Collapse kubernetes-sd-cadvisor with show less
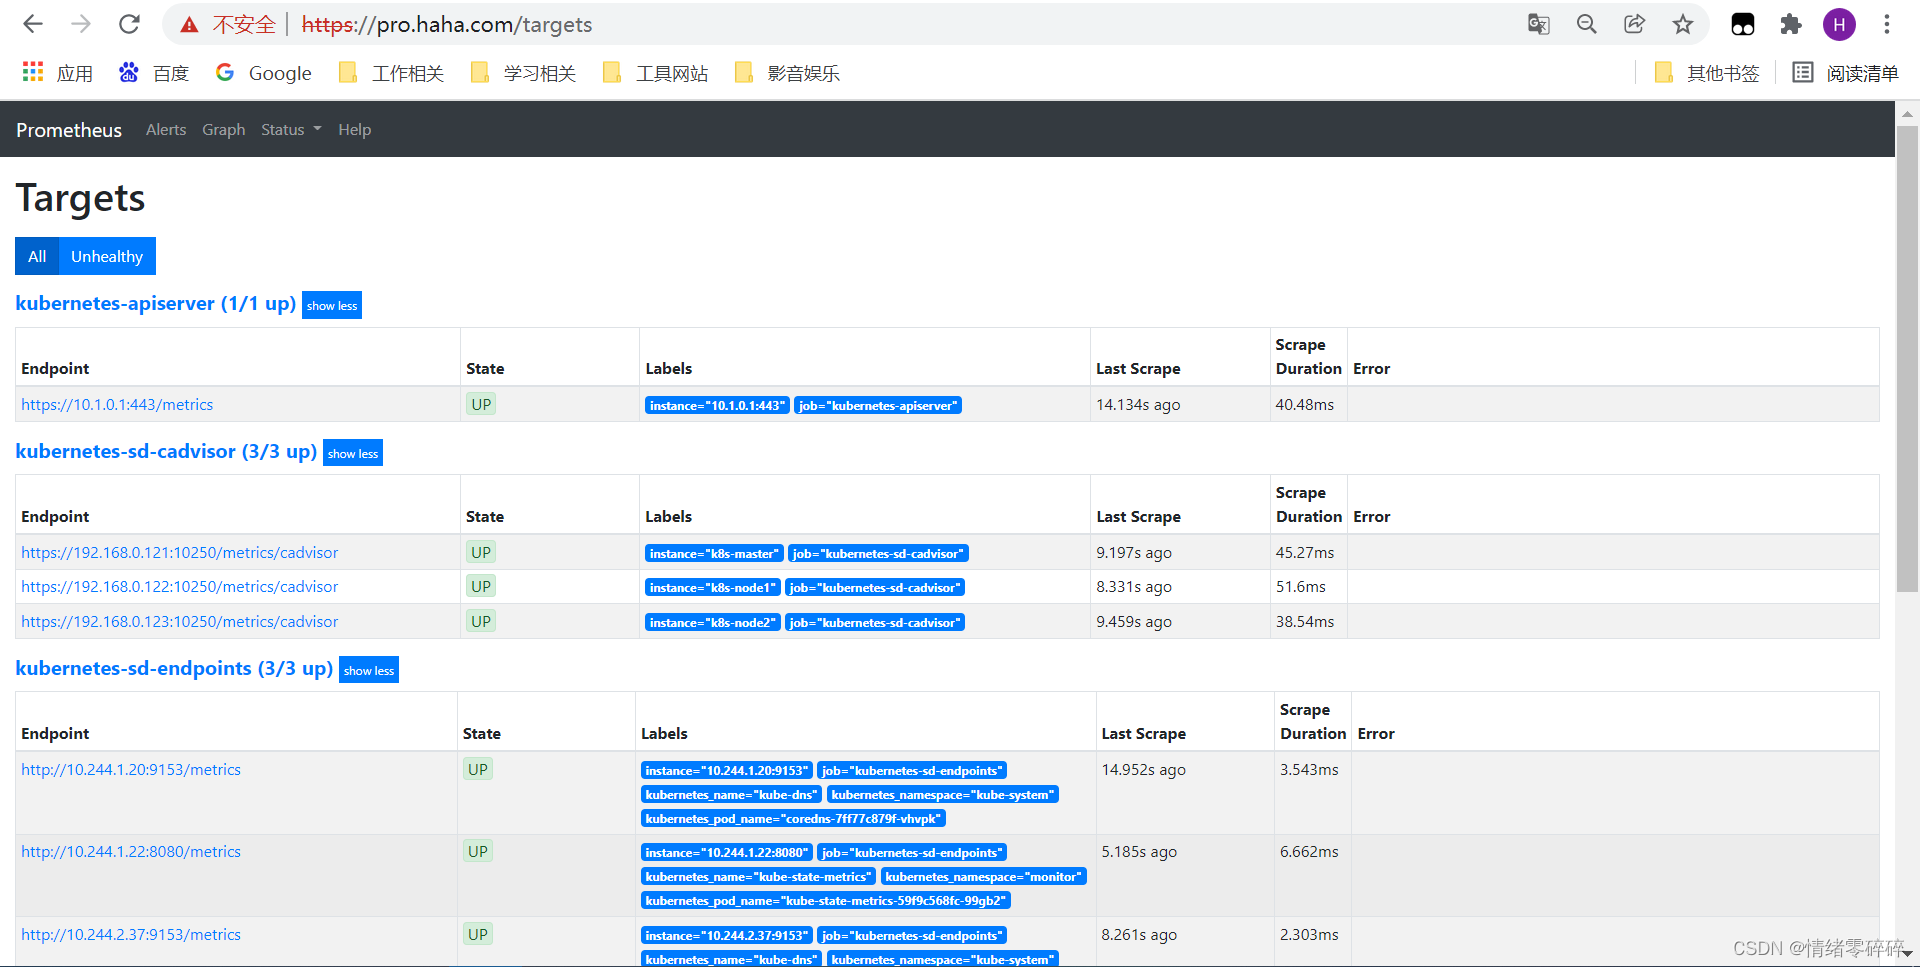The image size is (1920, 967). [353, 453]
